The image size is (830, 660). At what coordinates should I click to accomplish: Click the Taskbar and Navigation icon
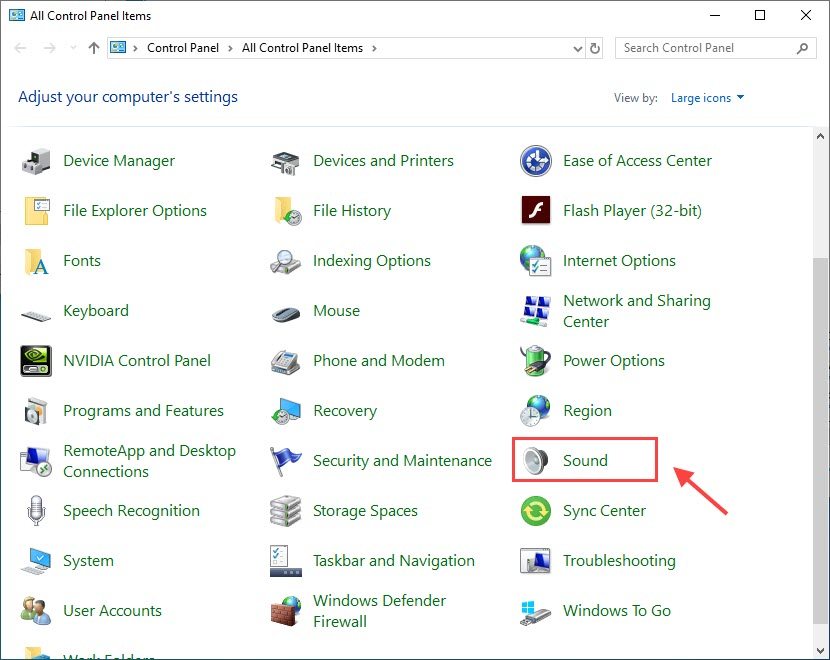[x=286, y=561]
